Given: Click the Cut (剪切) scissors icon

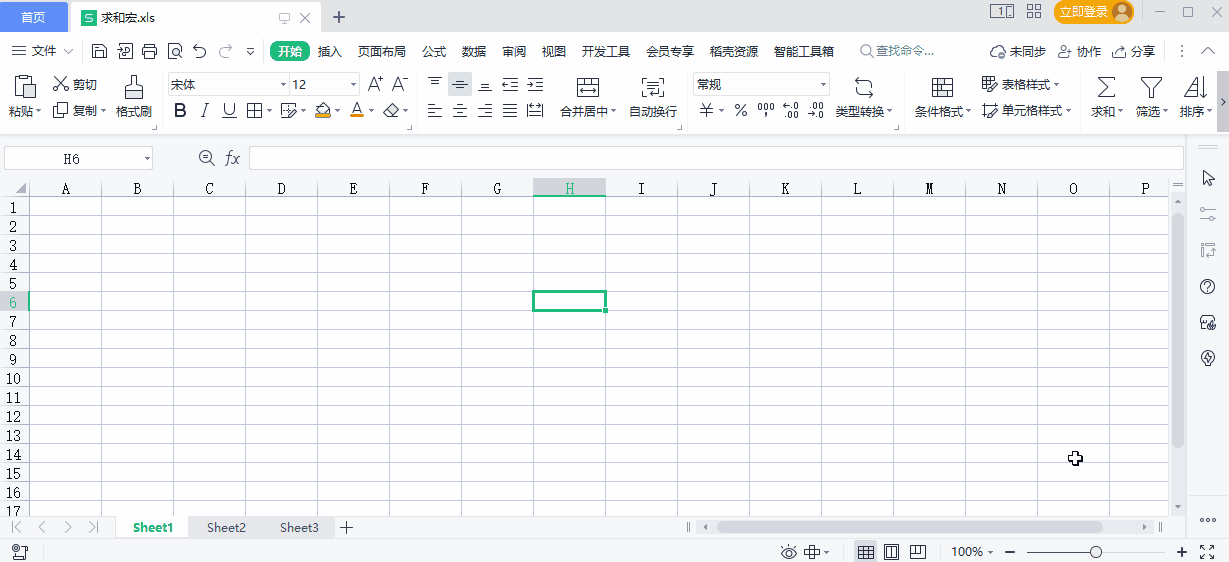Looking at the screenshot, I should 61,85.
